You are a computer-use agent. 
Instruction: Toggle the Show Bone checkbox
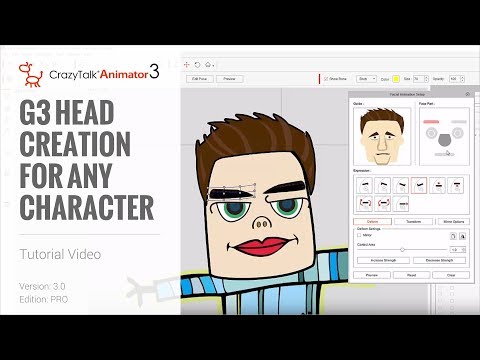(326, 79)
